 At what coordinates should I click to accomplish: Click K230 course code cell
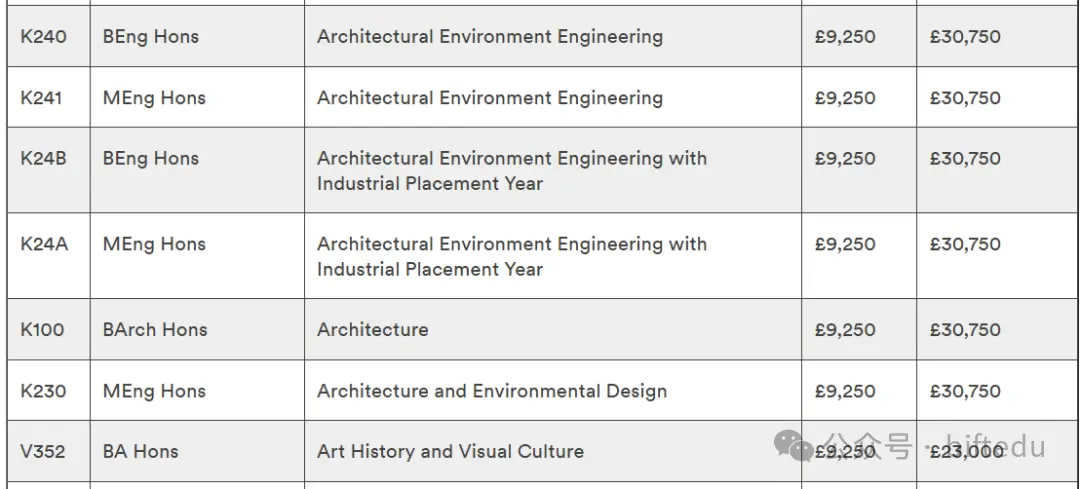(x=43, y=391)
